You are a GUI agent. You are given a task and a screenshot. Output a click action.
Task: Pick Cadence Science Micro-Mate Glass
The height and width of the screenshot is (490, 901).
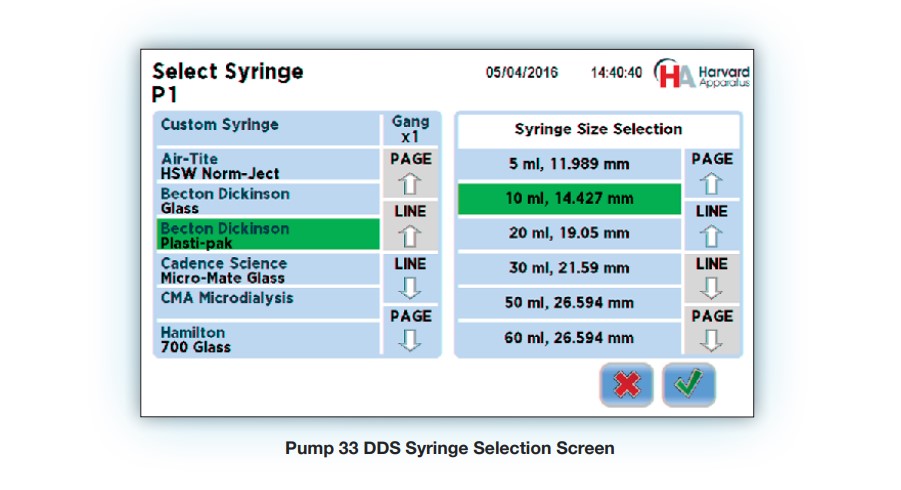click(x=266, y=270)
